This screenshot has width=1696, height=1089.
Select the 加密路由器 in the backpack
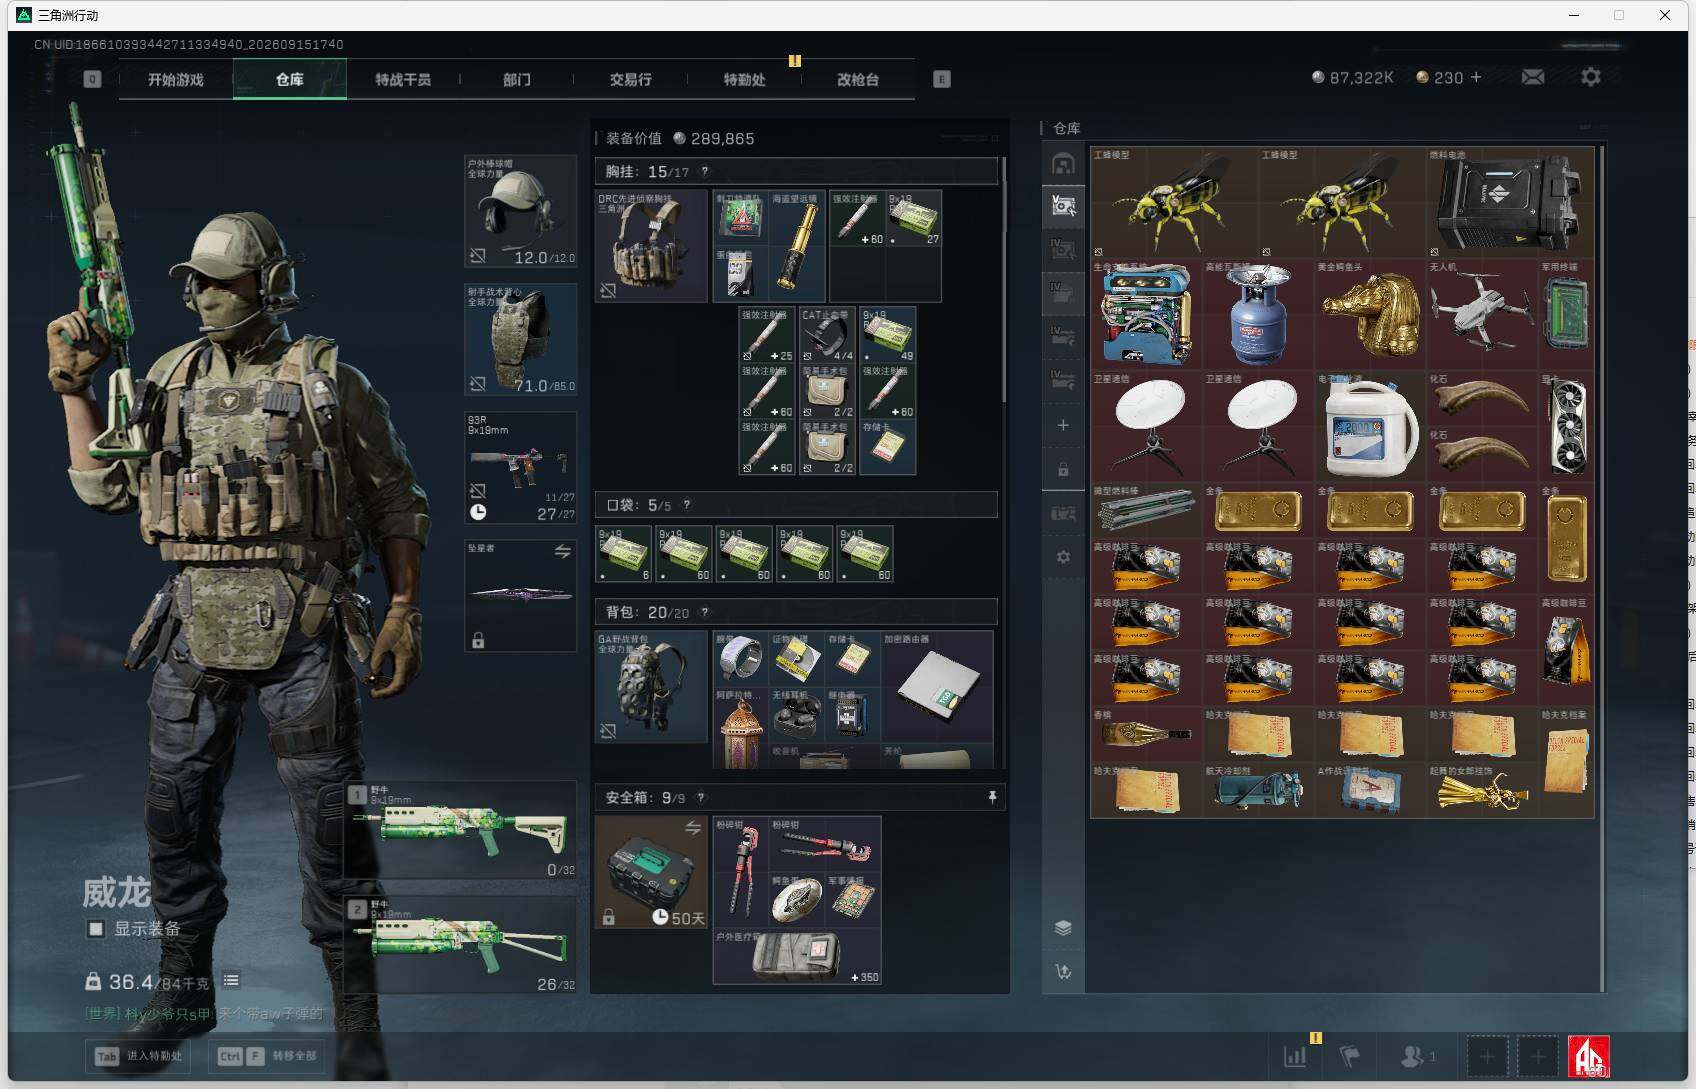click(x=937, y=686)
